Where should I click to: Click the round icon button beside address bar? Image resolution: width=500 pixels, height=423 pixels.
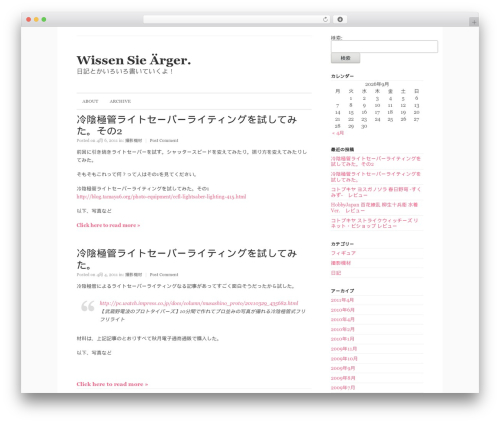point(340,20)
